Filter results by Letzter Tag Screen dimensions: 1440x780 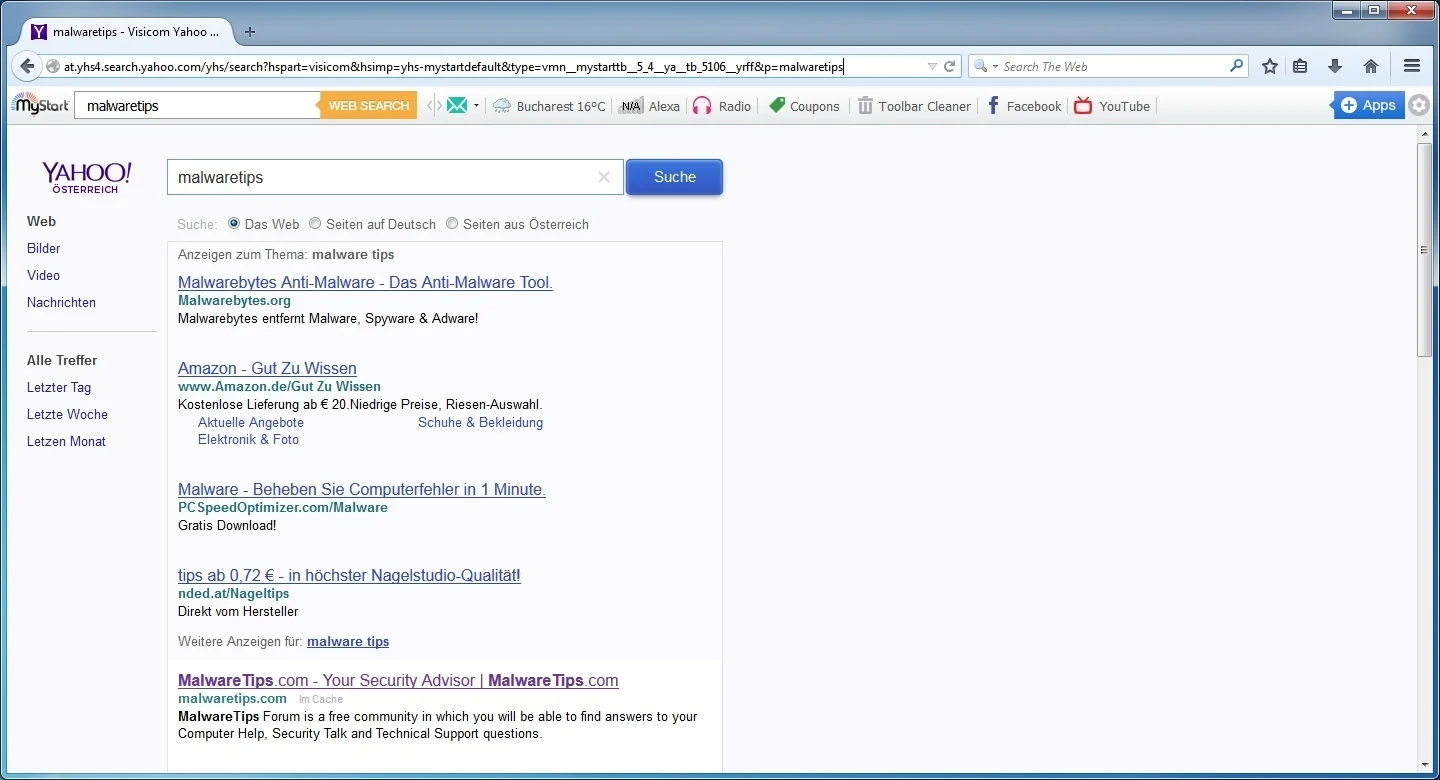click(59, 387)
